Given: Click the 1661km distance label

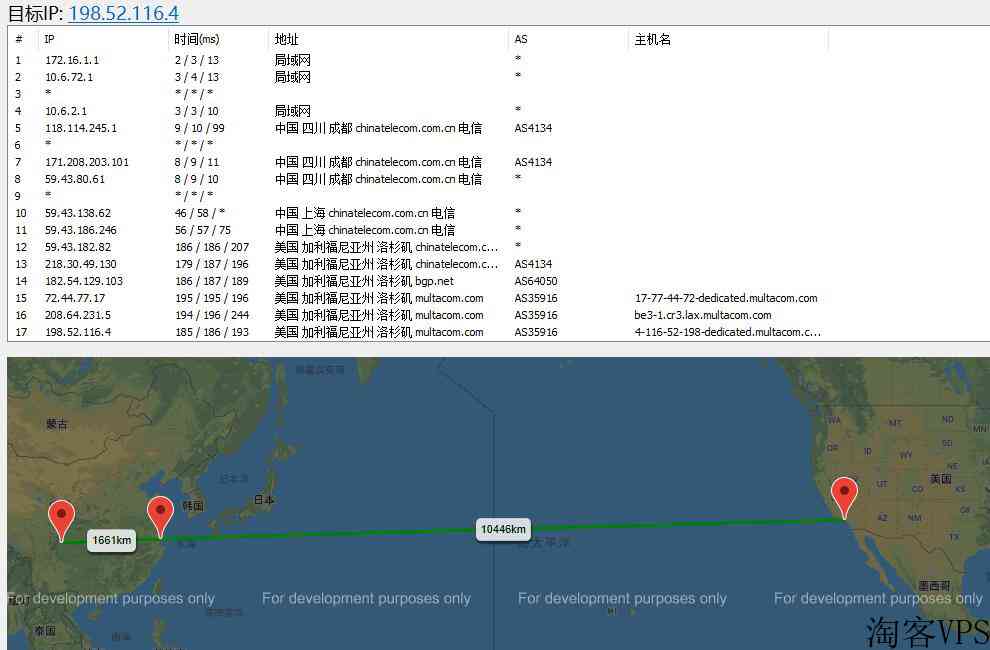Looking at the screenshot, I should pos(112,540).
